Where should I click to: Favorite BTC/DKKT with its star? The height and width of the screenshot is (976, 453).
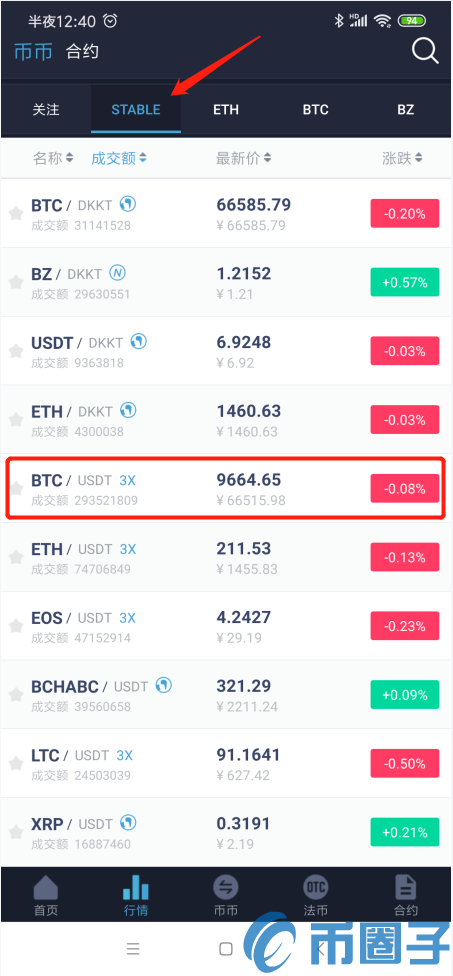coord(16,214)
